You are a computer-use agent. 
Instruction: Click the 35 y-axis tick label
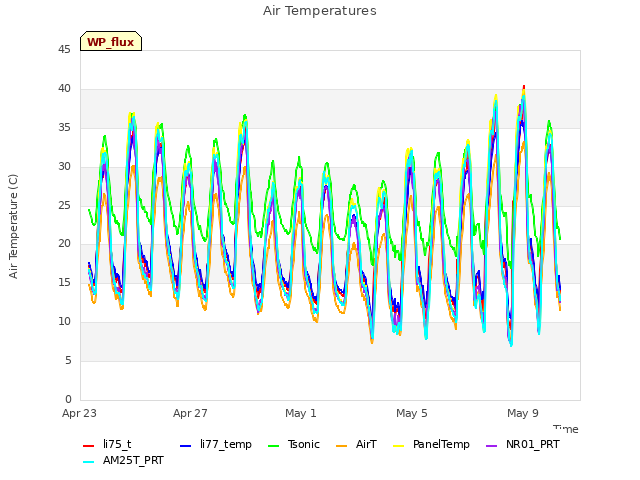pos(64,127)
